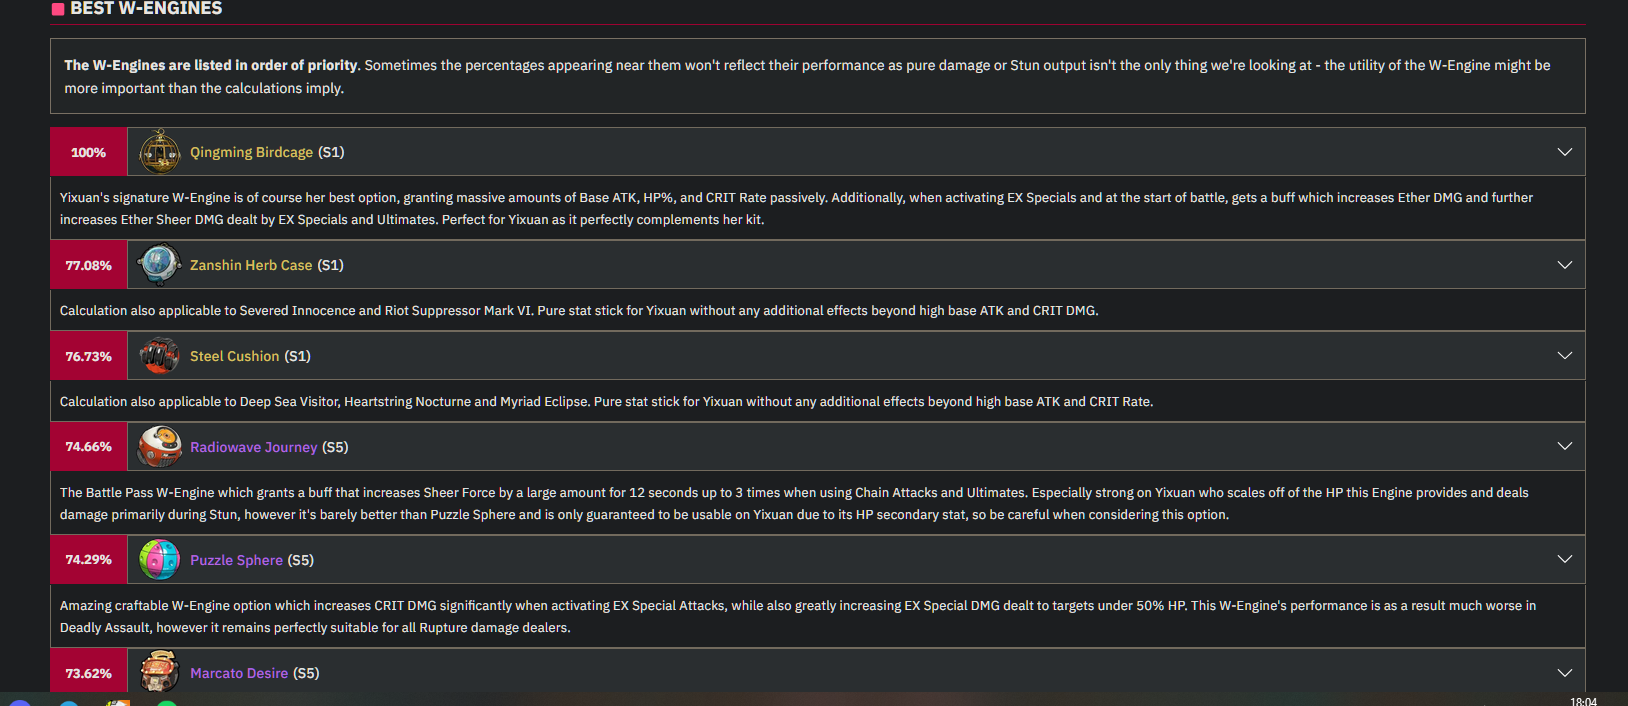
Task: Click the Steel Cushion engine icon
Action: tap(159, 356)
